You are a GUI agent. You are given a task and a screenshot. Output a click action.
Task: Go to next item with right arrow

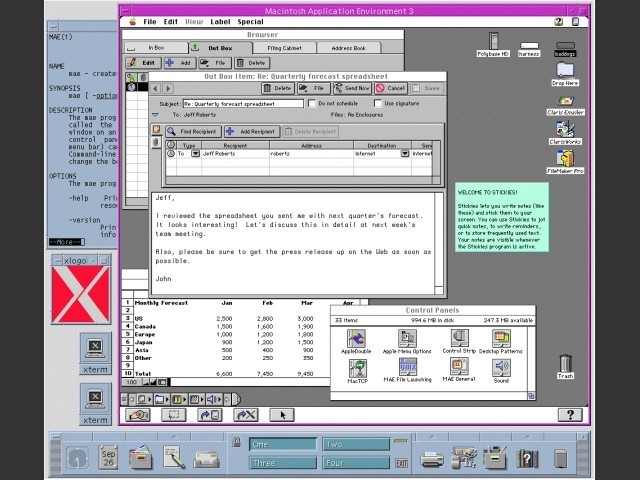(168, 88)
